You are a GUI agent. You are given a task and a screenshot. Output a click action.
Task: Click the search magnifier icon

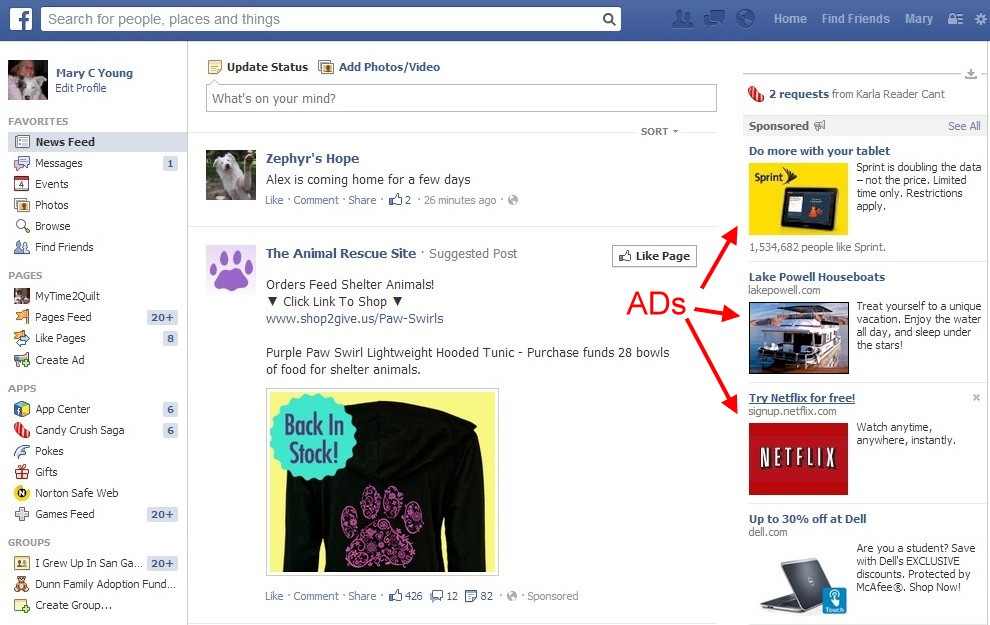coord(609,19)
